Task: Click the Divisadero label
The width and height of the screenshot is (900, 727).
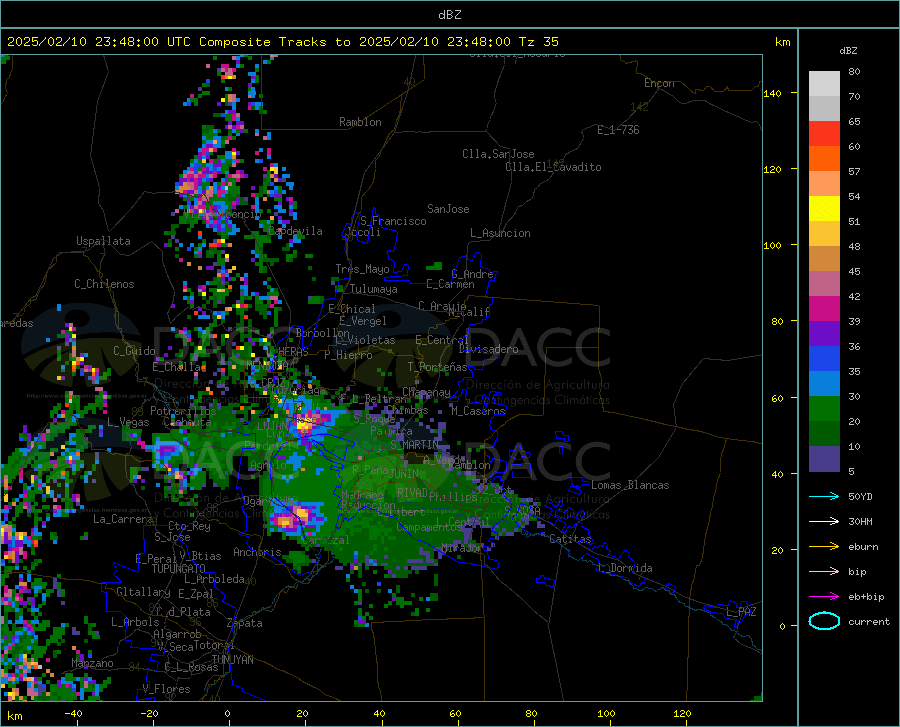Action: click(x=488, y=349)
